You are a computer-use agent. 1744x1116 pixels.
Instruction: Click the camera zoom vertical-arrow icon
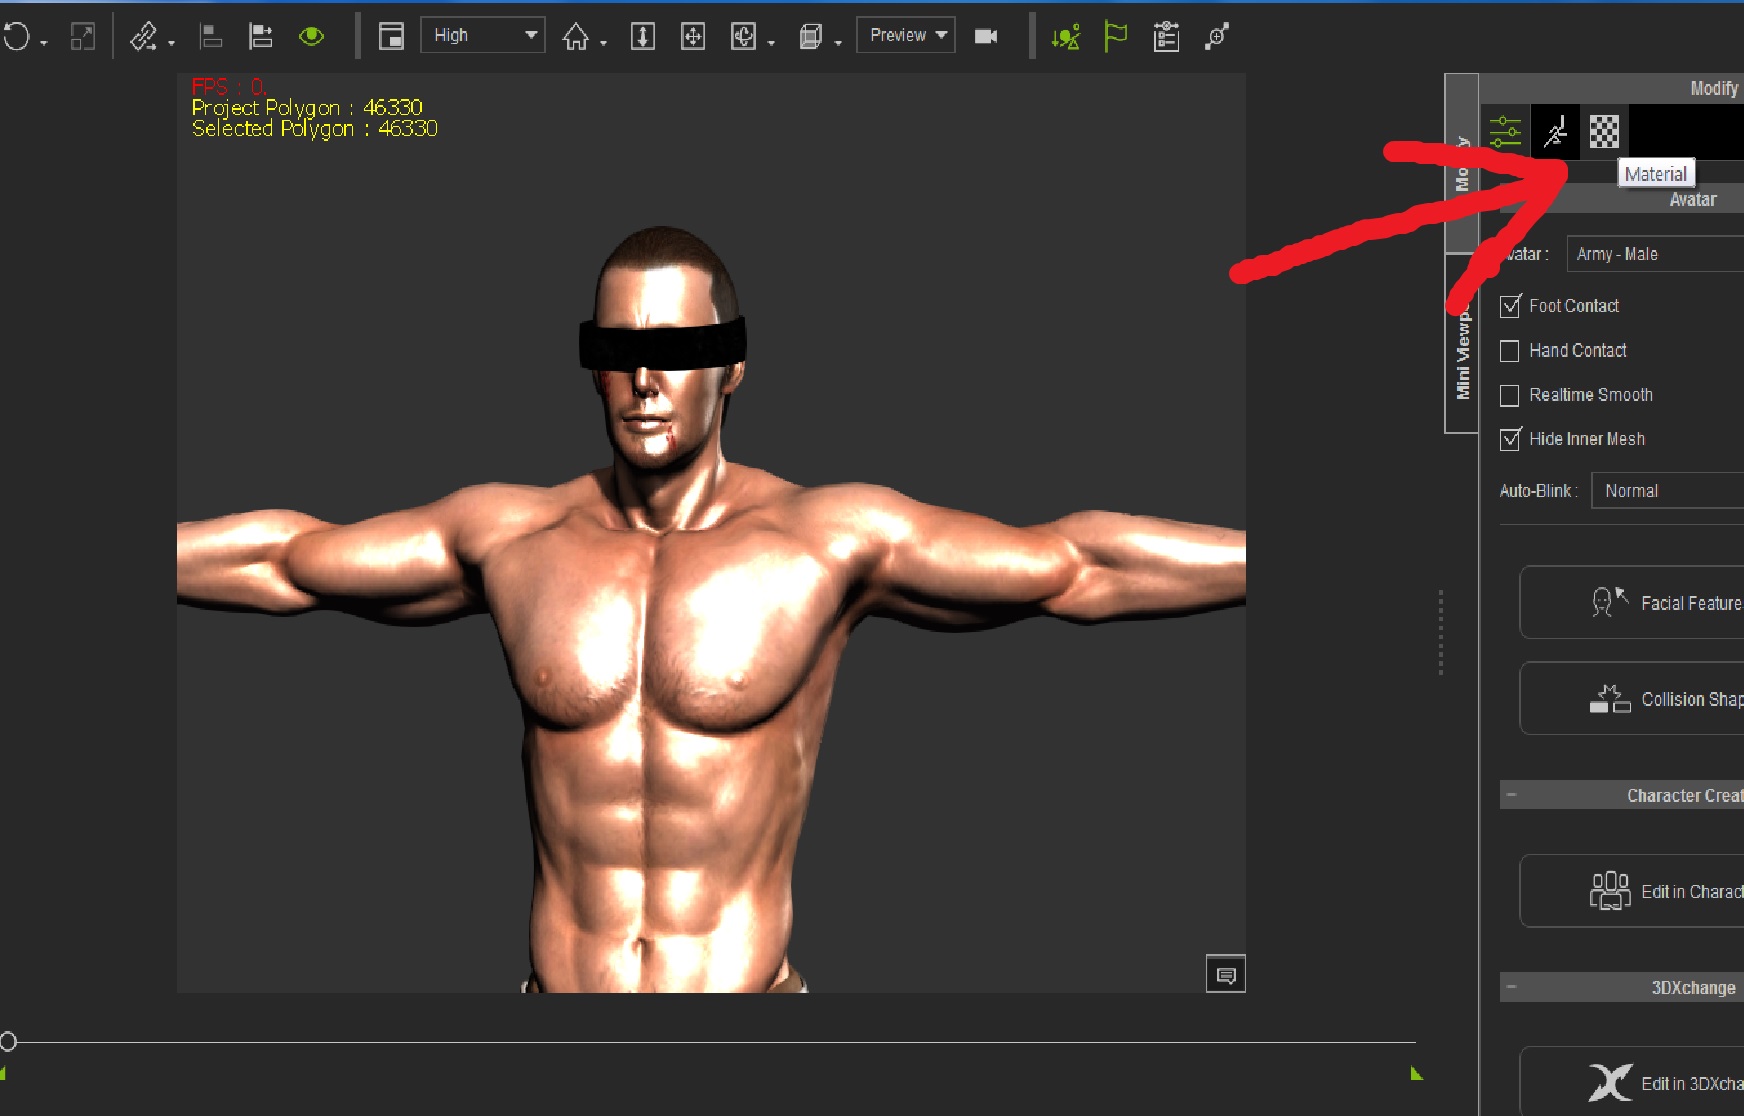click(643, 37)
